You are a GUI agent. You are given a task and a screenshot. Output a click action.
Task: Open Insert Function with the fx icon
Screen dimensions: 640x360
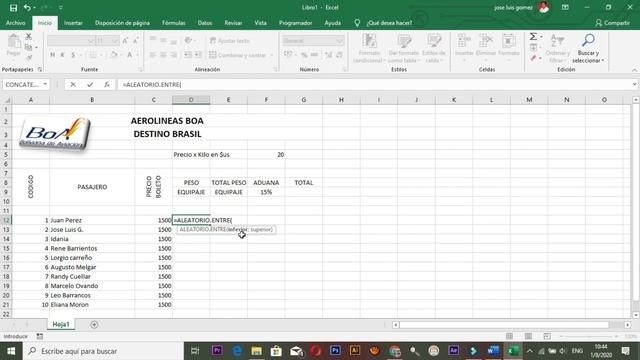(107, 84)
